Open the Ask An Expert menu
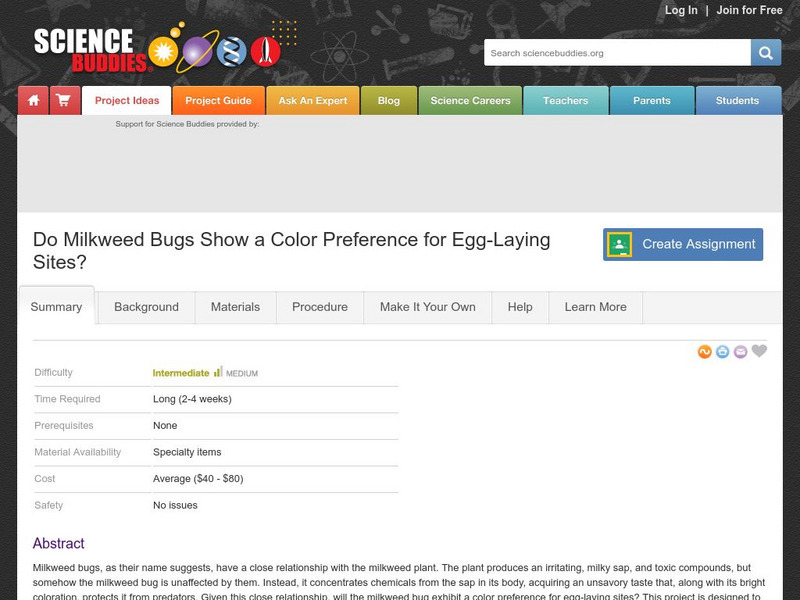800x600 pixels. tap(313, 100)
